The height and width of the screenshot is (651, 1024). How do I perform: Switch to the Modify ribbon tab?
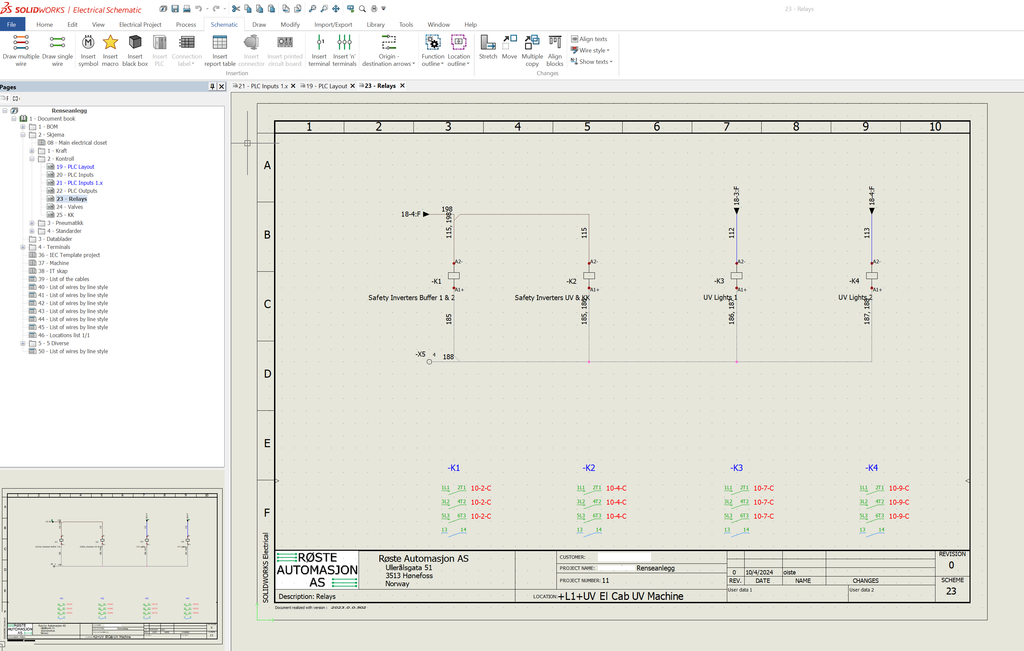coord(290,24)
